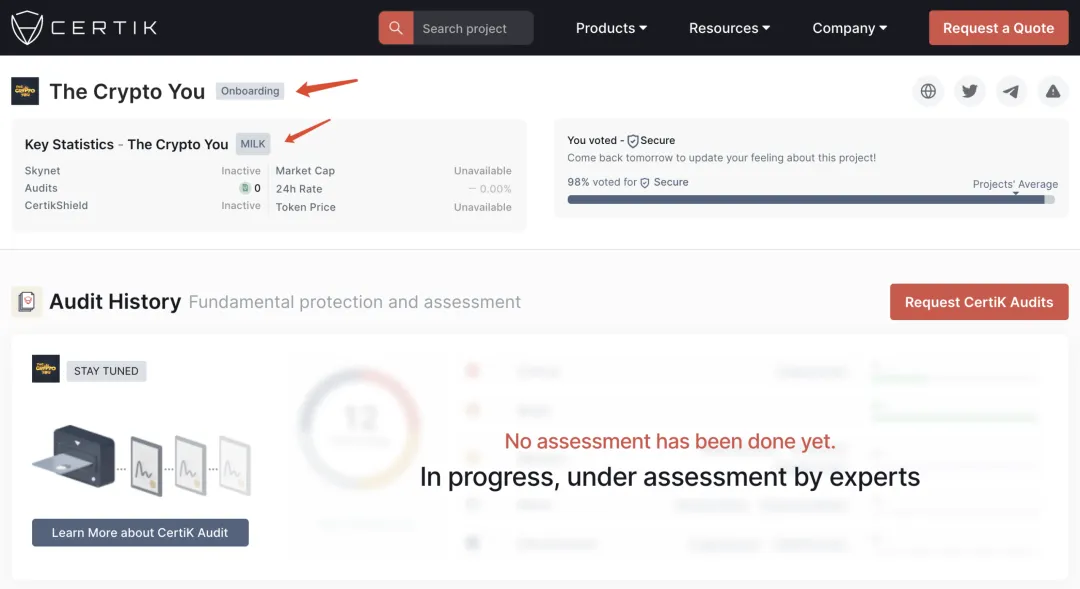
Task: Click the 24h Rate 0.00% value
Action: tap(490, 189)
